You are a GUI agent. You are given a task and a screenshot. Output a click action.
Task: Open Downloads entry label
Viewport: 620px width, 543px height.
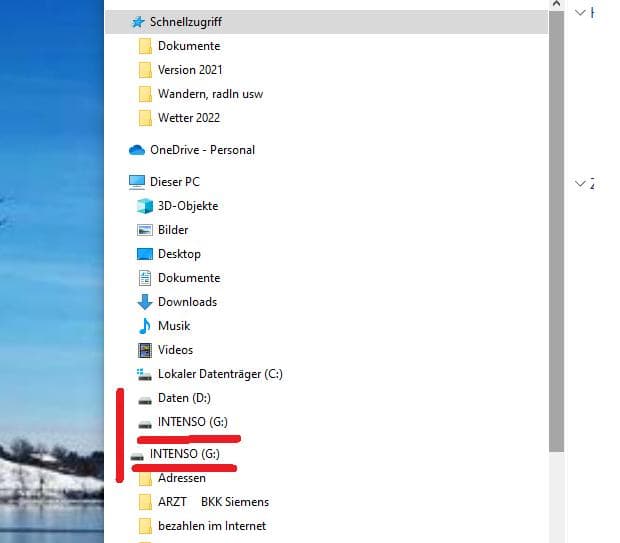point(187,302)
